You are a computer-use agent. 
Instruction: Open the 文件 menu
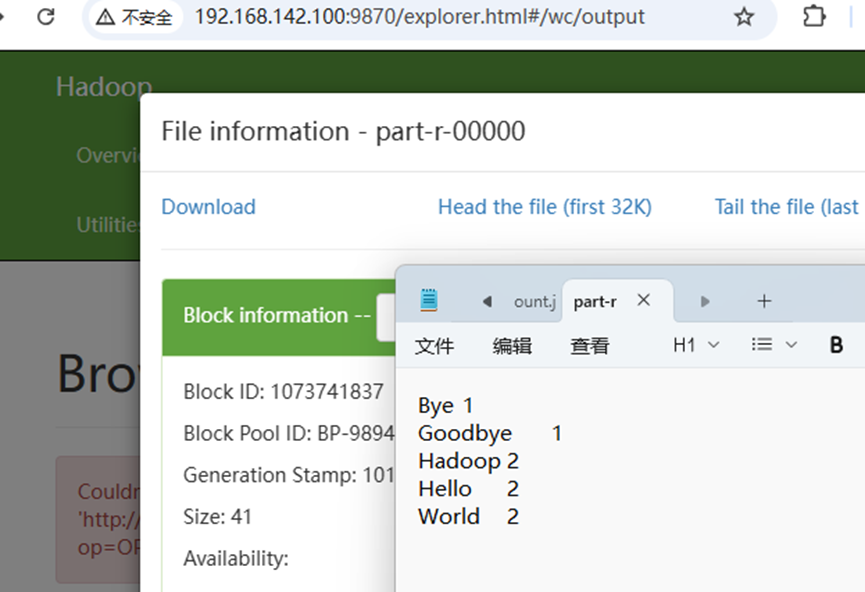coord(434,344)
